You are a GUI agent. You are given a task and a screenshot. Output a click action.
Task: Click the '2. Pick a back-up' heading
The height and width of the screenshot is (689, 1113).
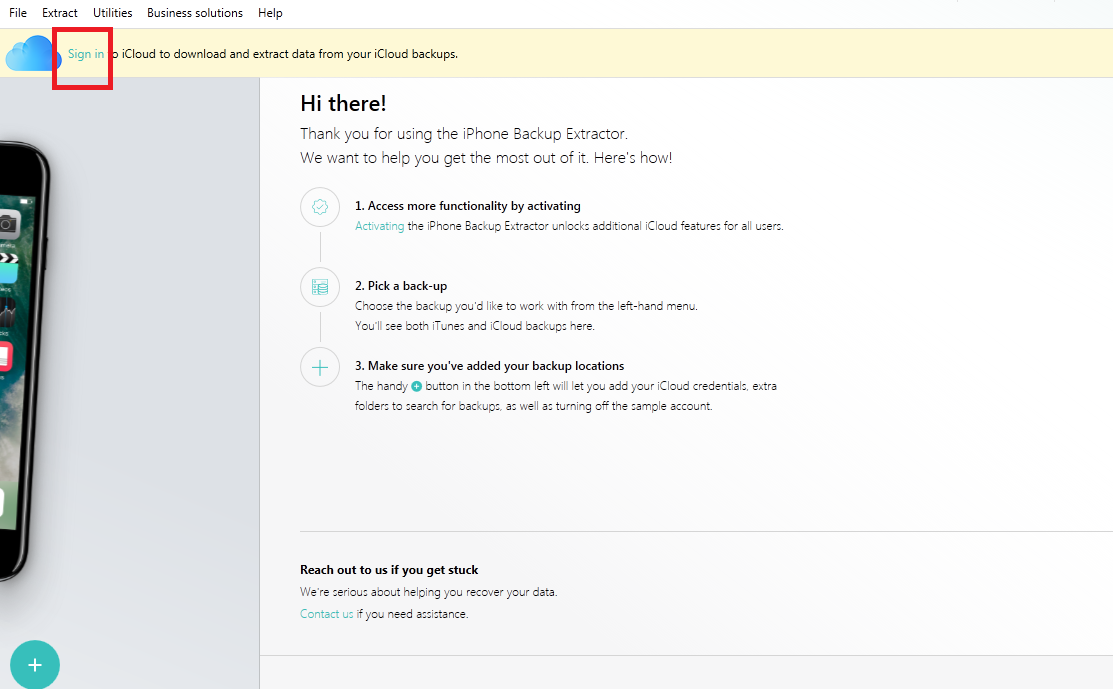click(401, 286)
